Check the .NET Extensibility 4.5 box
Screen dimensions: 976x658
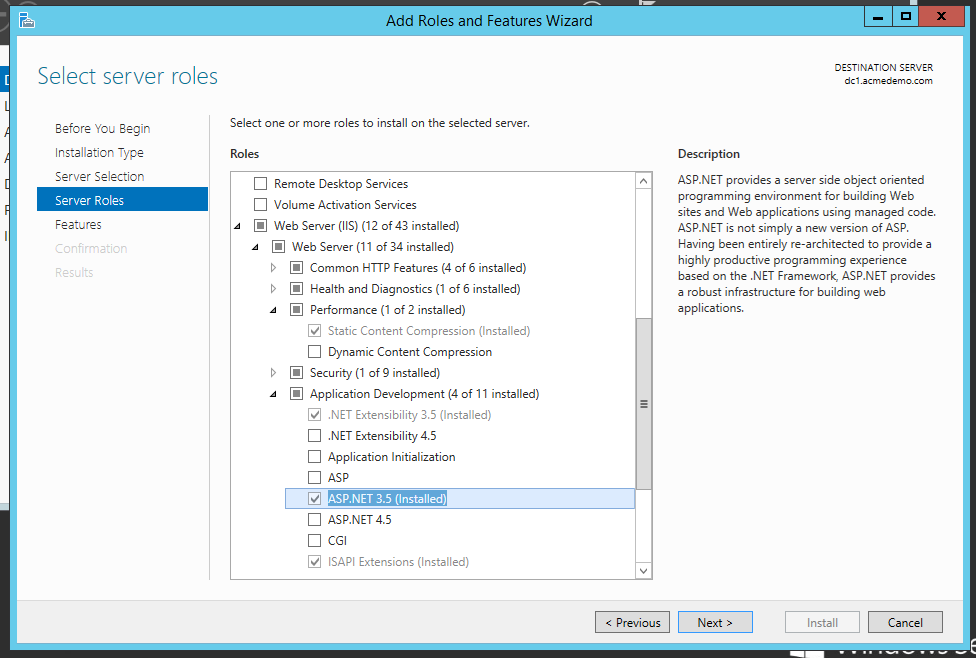click(x=315, y=436)
